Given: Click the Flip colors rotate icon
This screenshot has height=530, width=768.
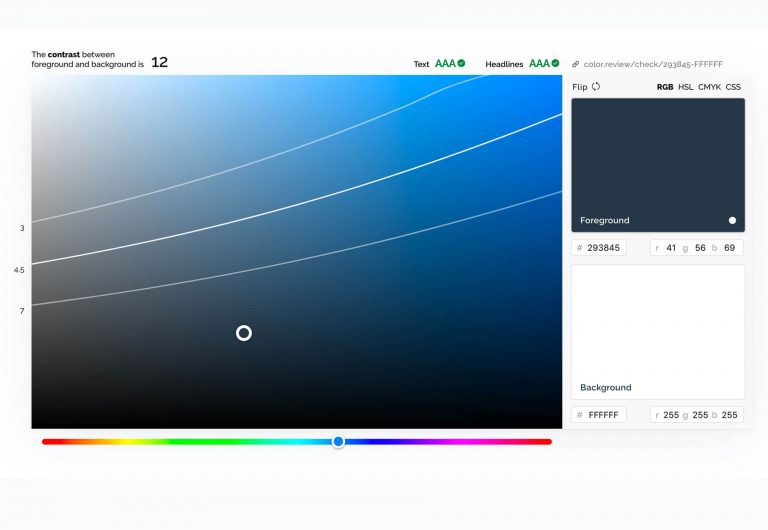Looking at the screenshot, I should pyautogui.click(x=596, y=87).
